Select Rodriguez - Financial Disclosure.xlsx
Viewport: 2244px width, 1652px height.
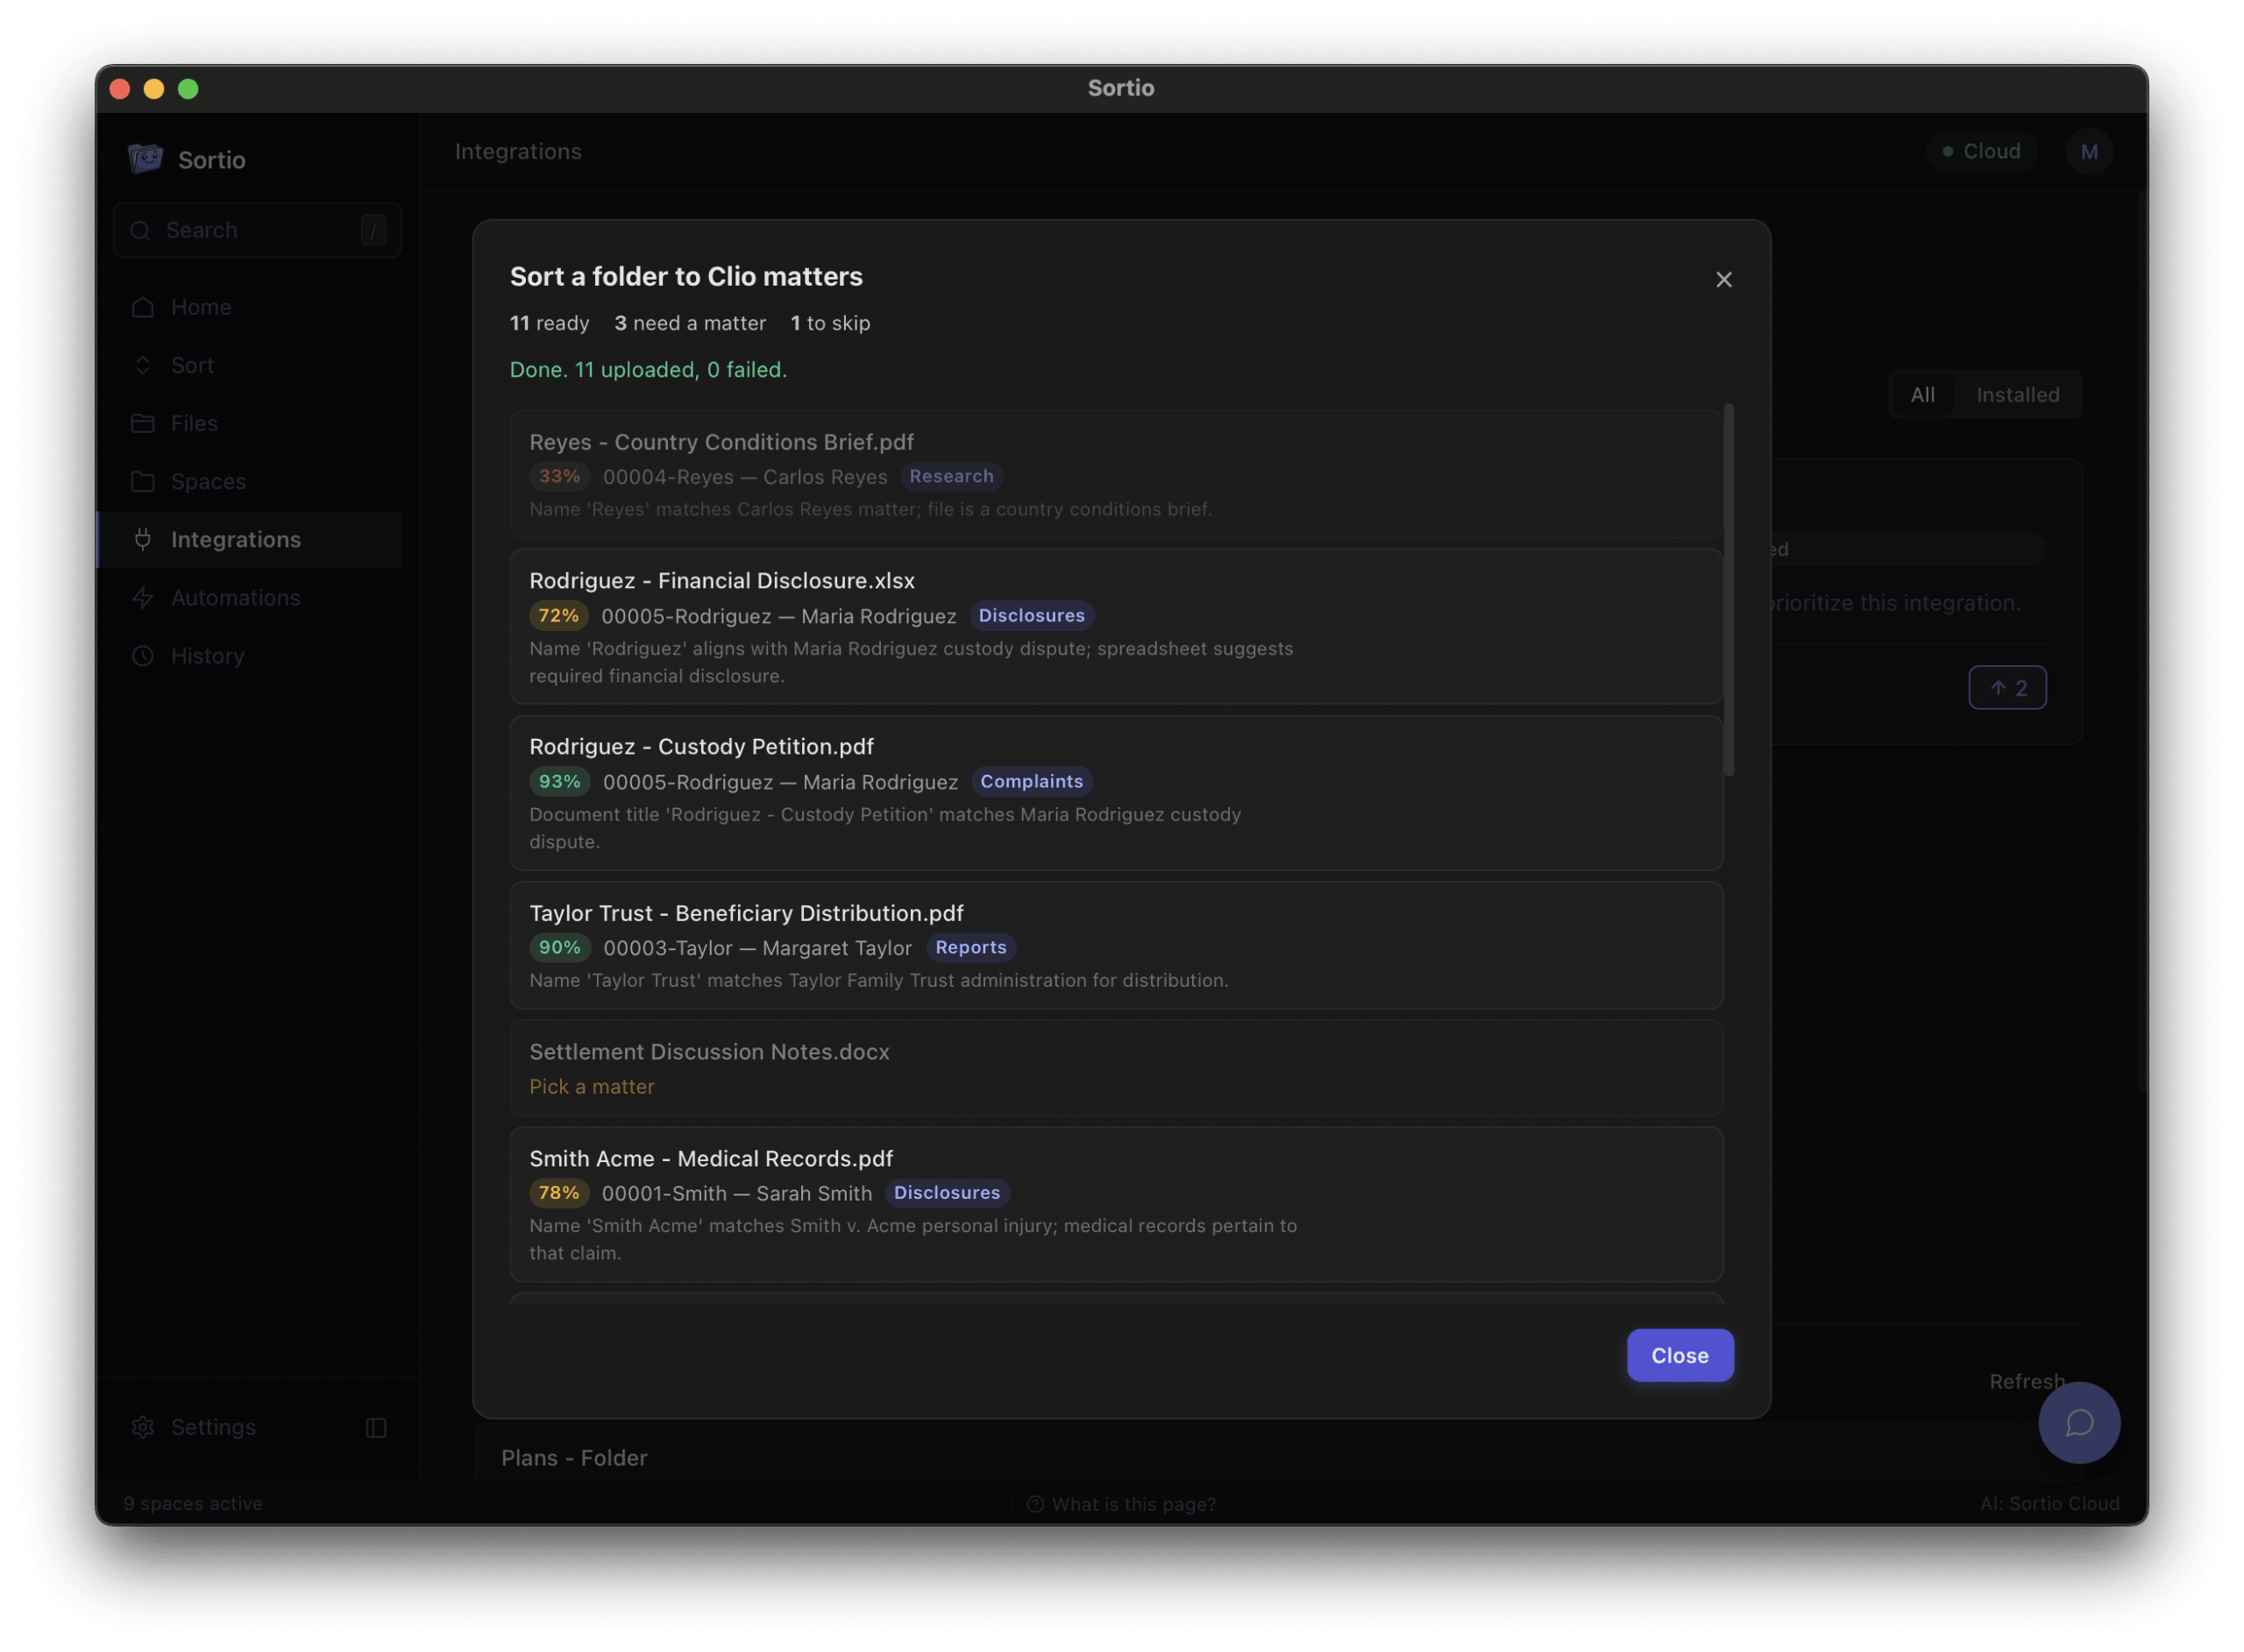(1116, 626)
